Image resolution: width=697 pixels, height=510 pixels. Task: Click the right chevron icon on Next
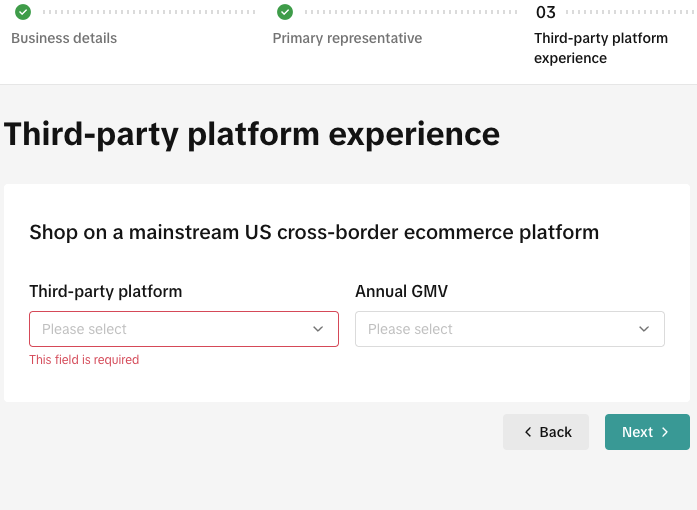click(x=665, y=432)
